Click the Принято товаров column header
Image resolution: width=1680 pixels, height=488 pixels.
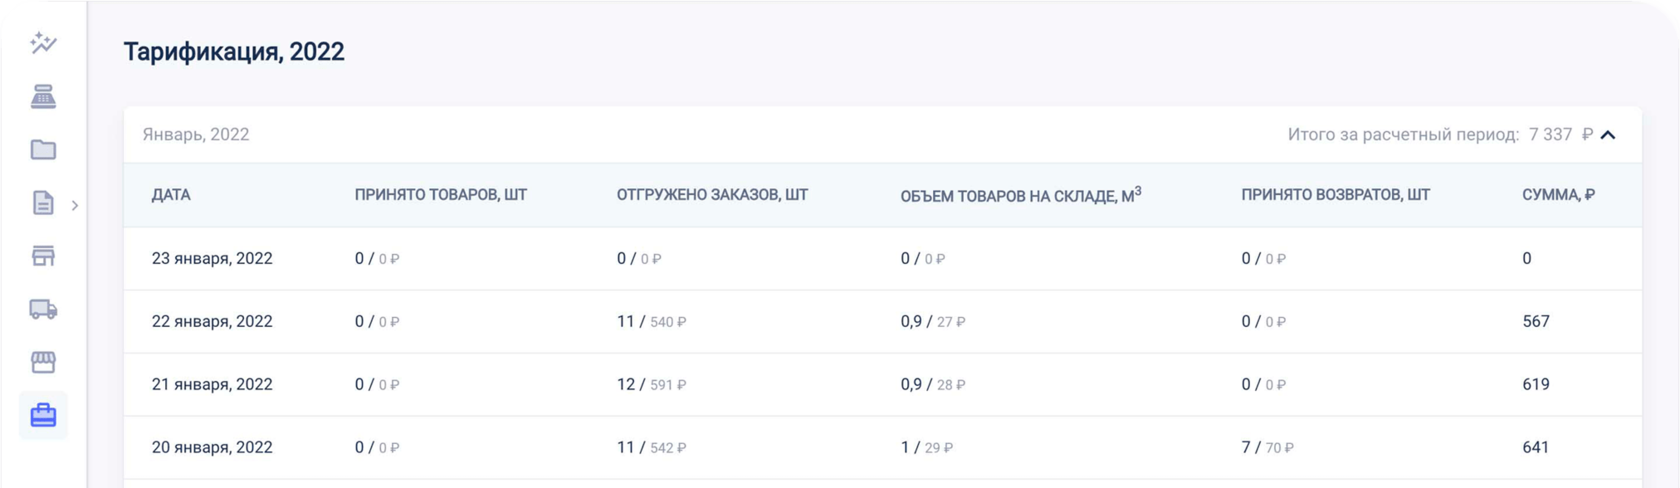440,195
